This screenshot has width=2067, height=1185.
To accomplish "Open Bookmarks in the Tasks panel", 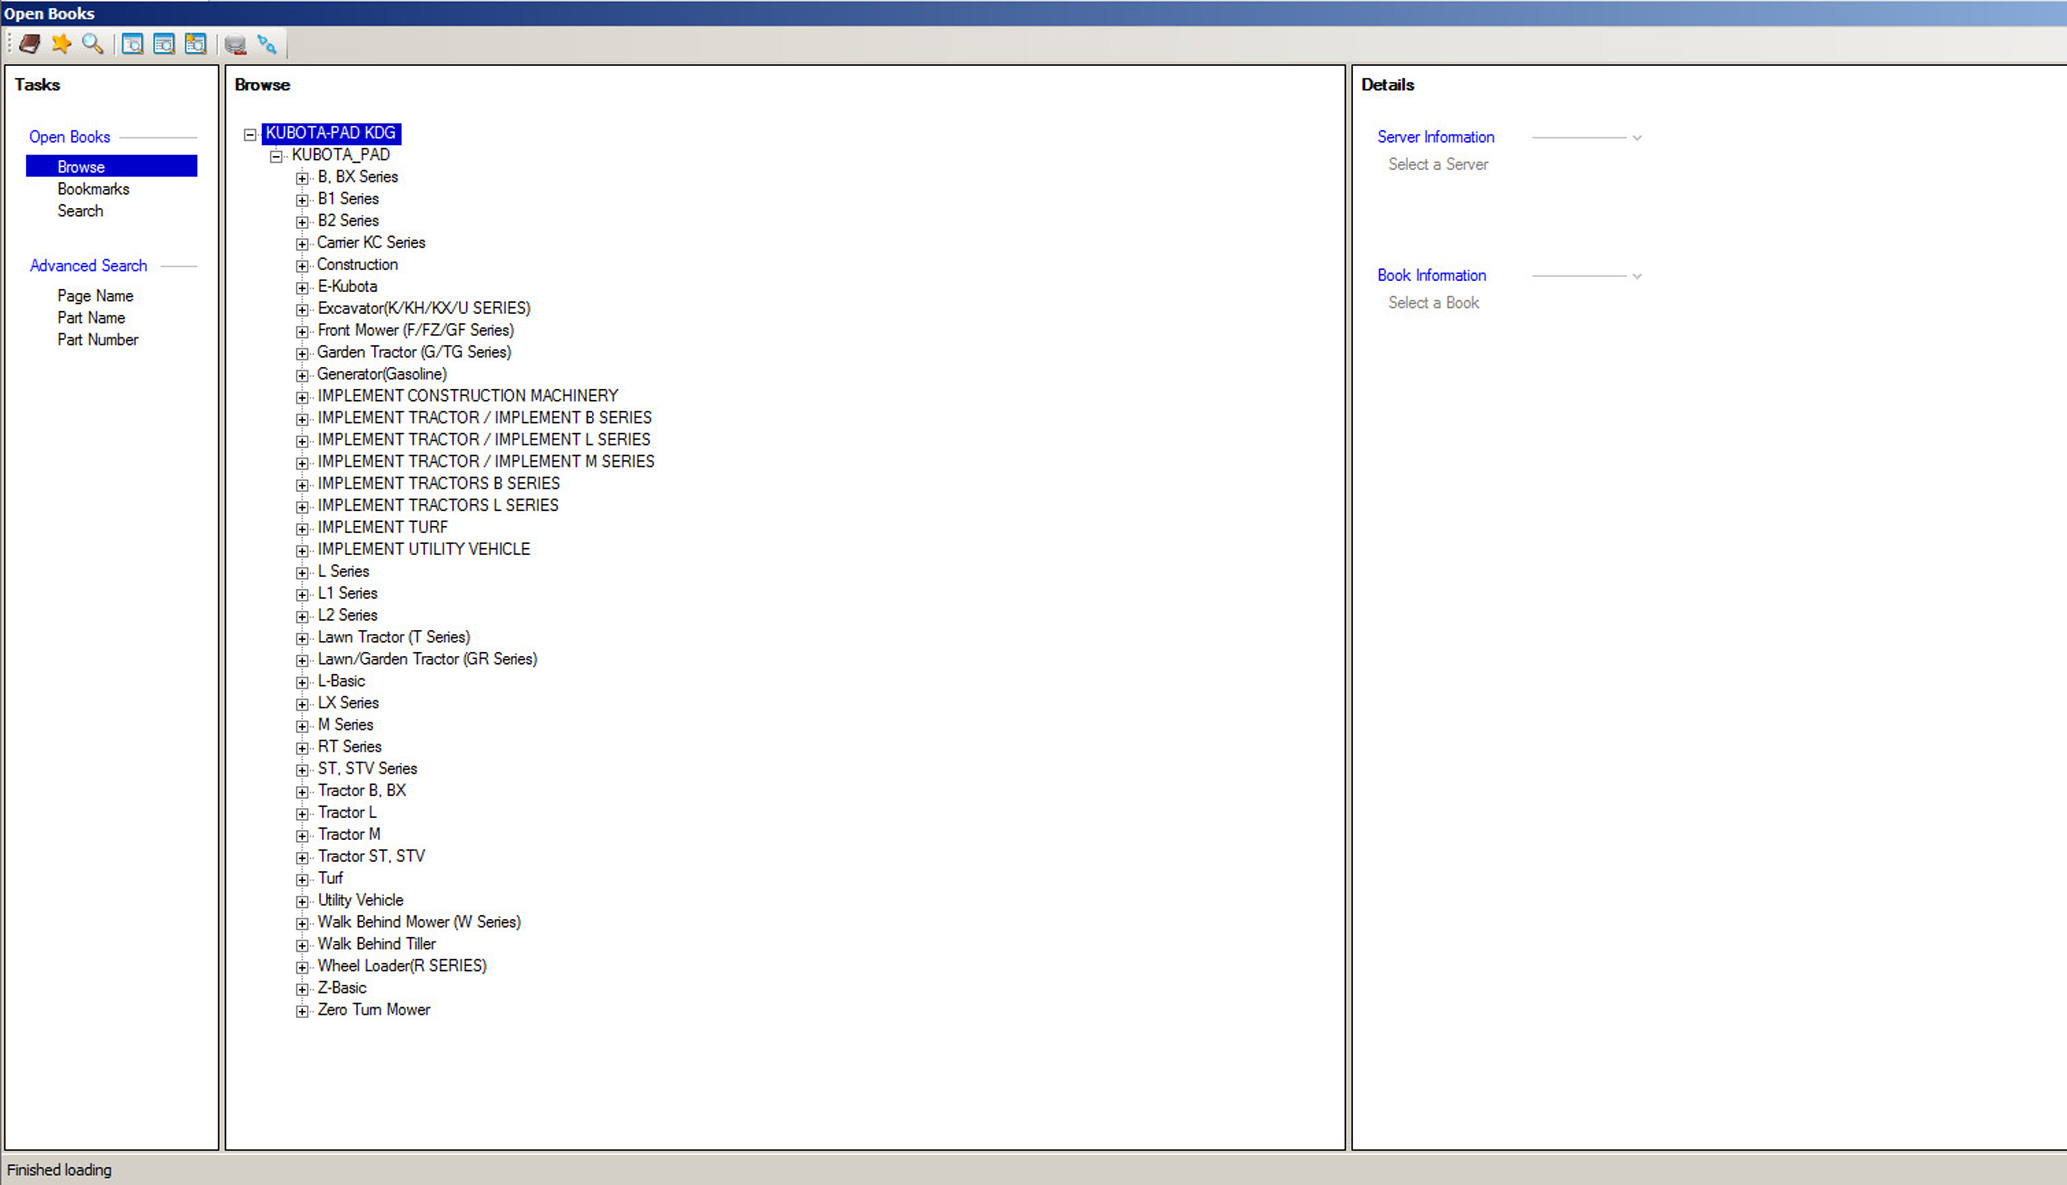I will [93, 189].
